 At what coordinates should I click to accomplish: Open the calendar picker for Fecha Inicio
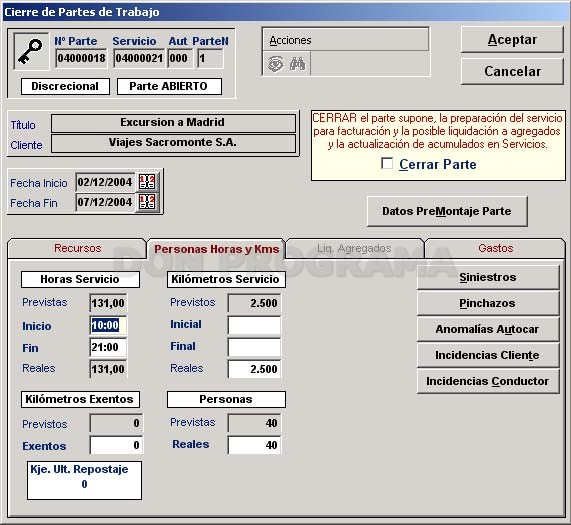coord(147,182)
